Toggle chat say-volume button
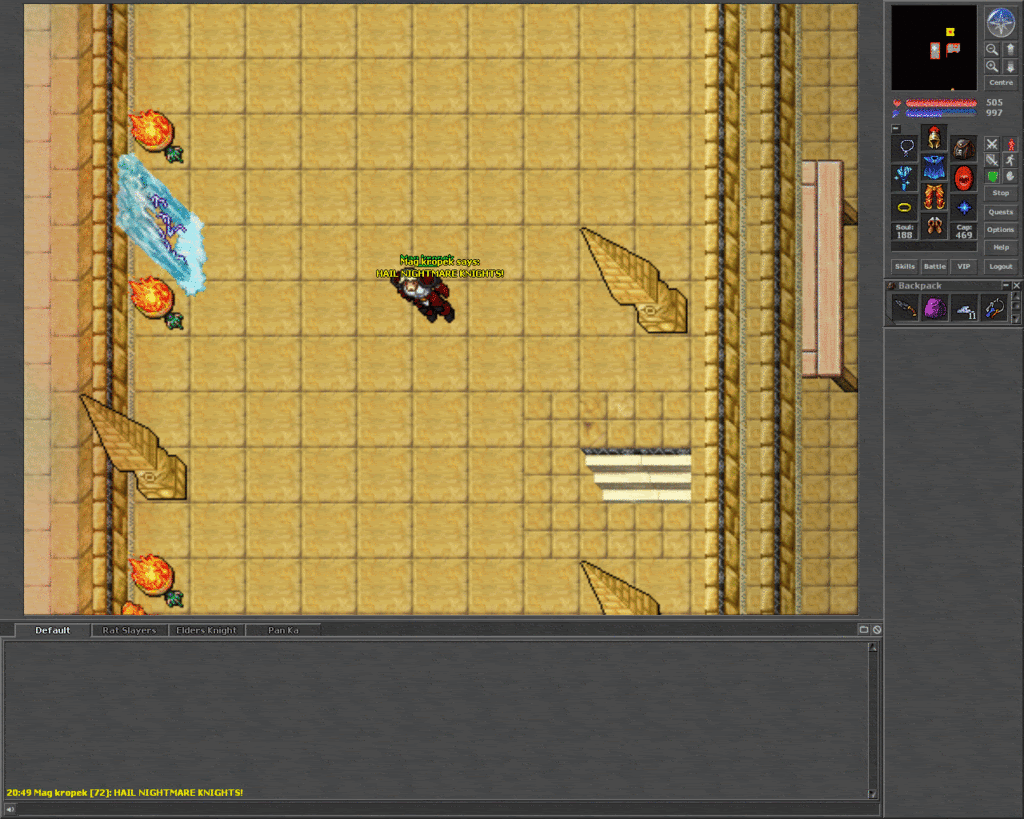 point(10,809)
